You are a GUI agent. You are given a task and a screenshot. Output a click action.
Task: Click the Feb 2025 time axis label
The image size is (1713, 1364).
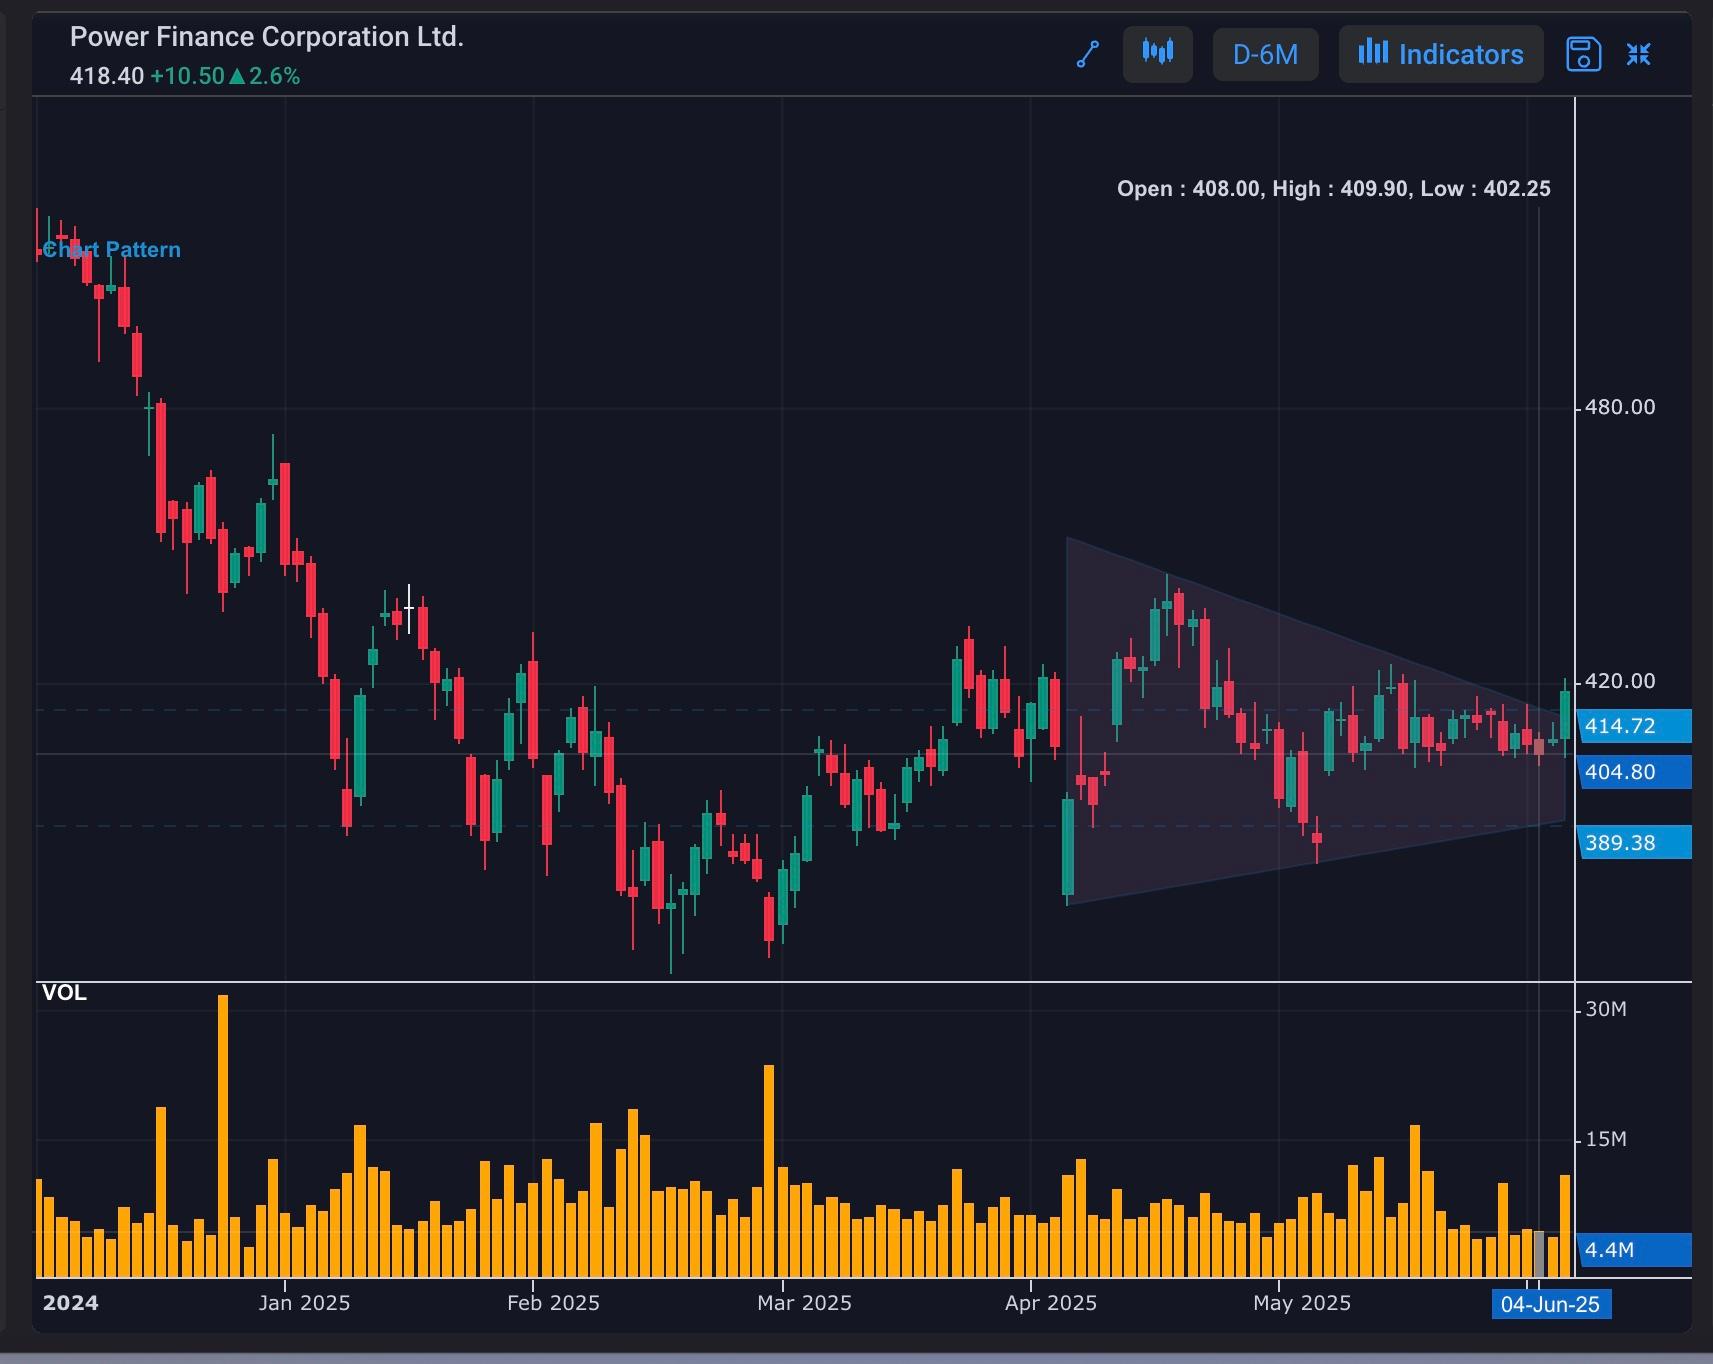(x=553, y=1303)
